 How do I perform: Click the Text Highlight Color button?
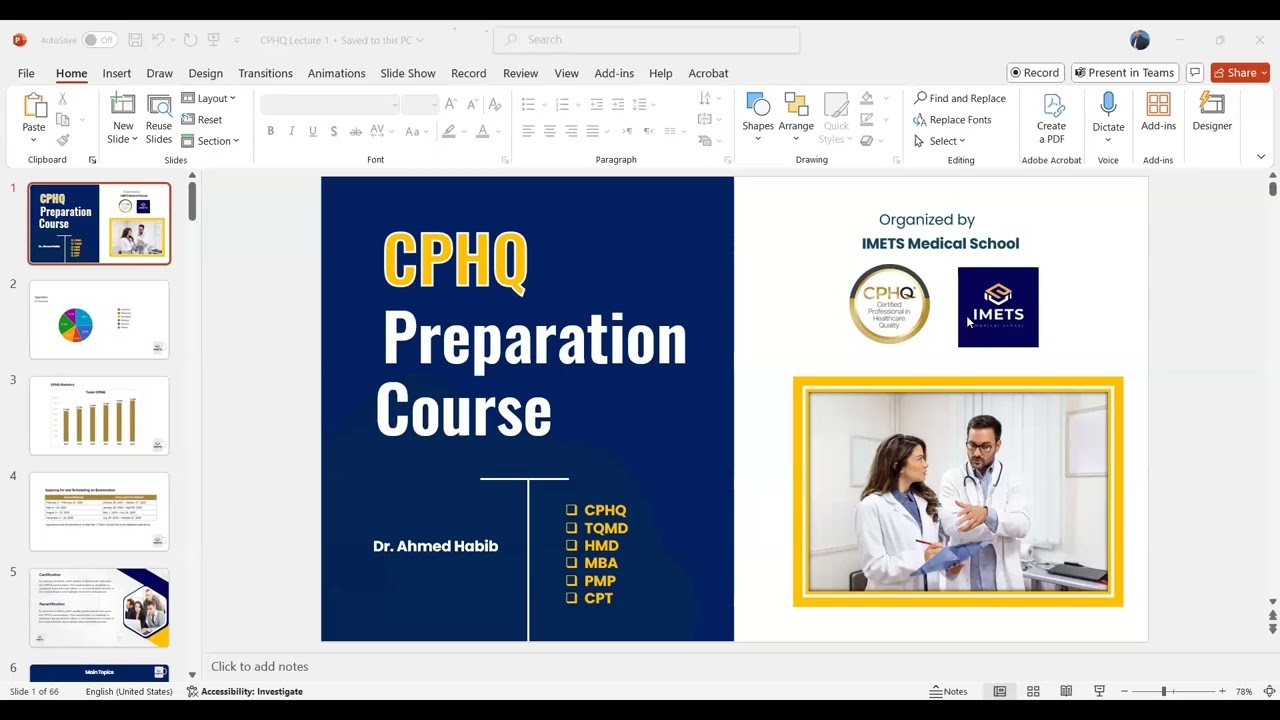coord(449,131)
